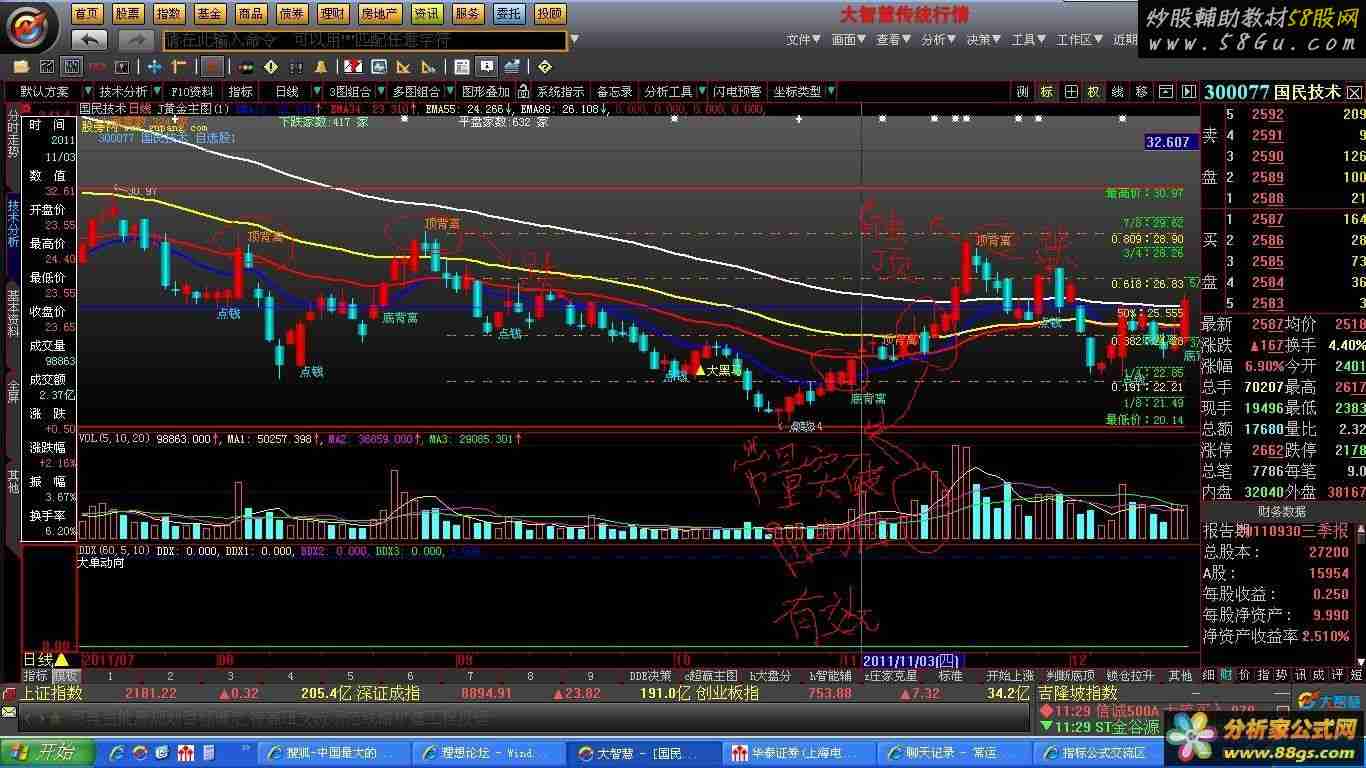Toggle the 势 trend tab in right panel
This screenshot has width=1366, height=768.
coord(1282,676)
